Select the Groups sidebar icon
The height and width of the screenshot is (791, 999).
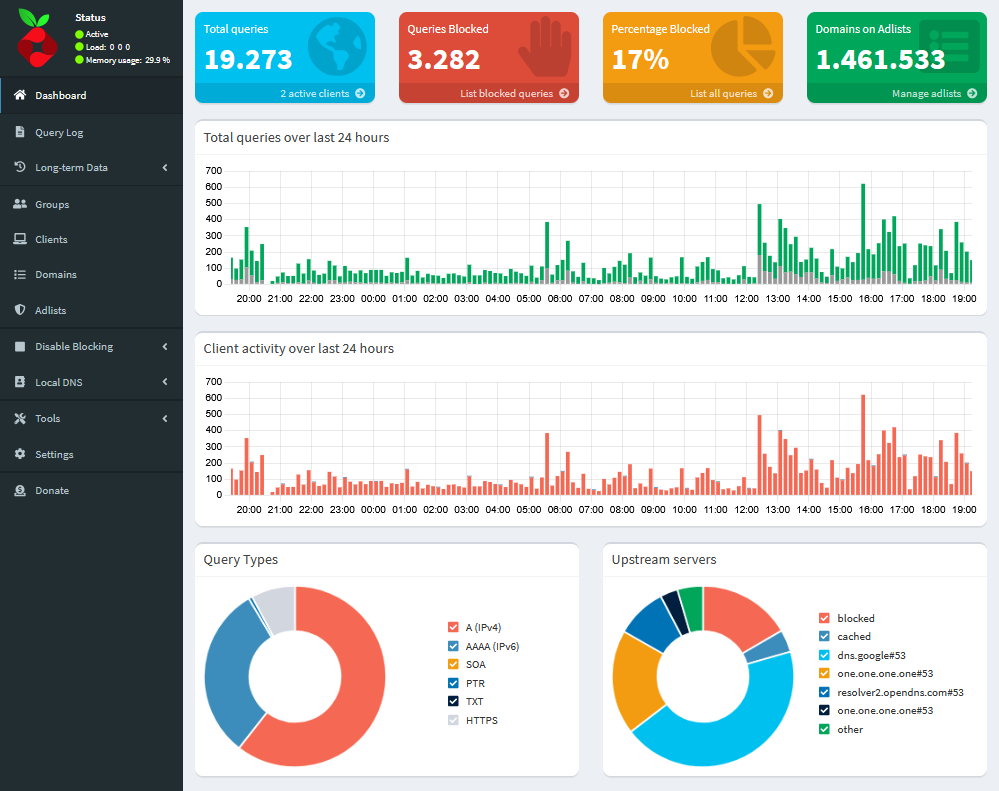(x=22, y=203)
